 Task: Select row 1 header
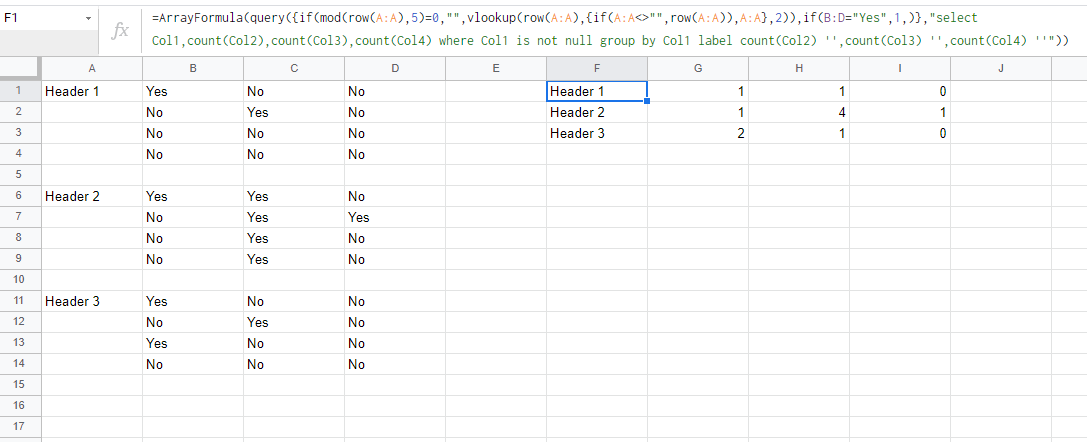[x=20, y=91]
